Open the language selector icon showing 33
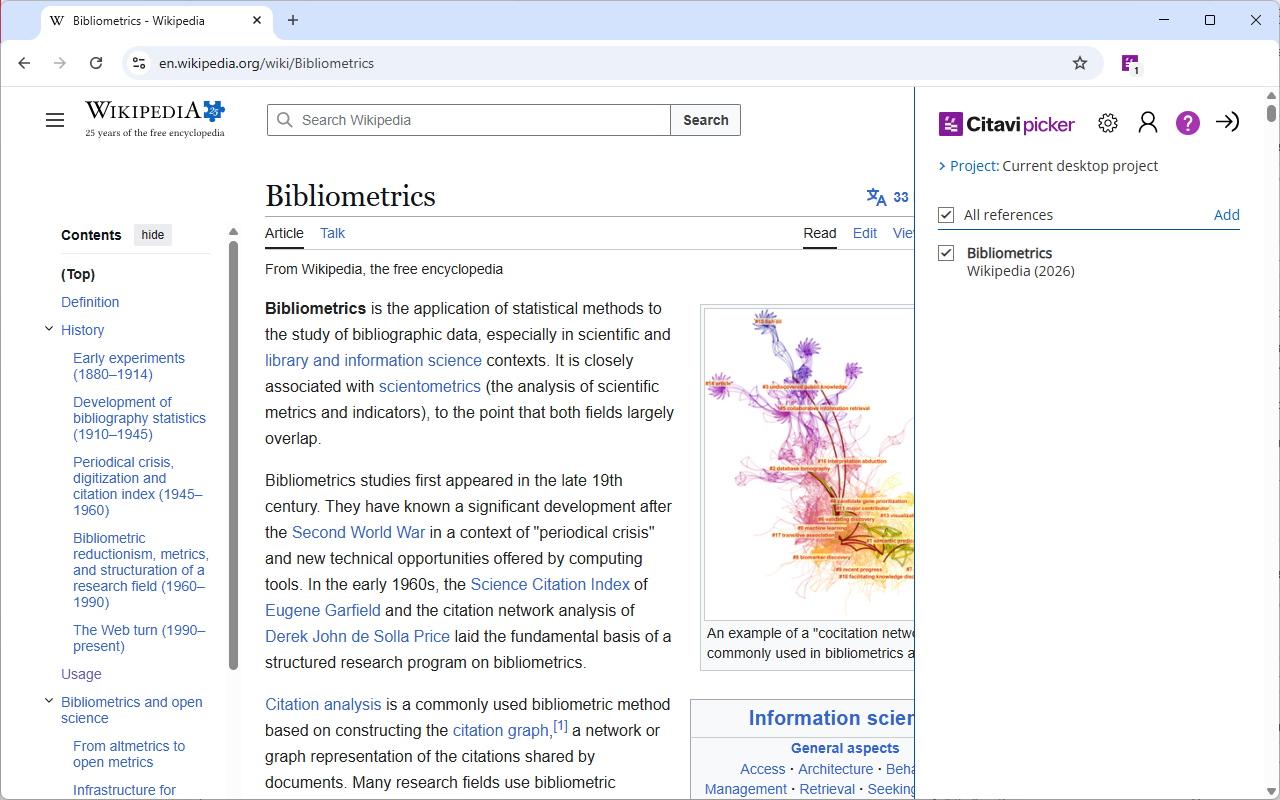 (888, 197)
